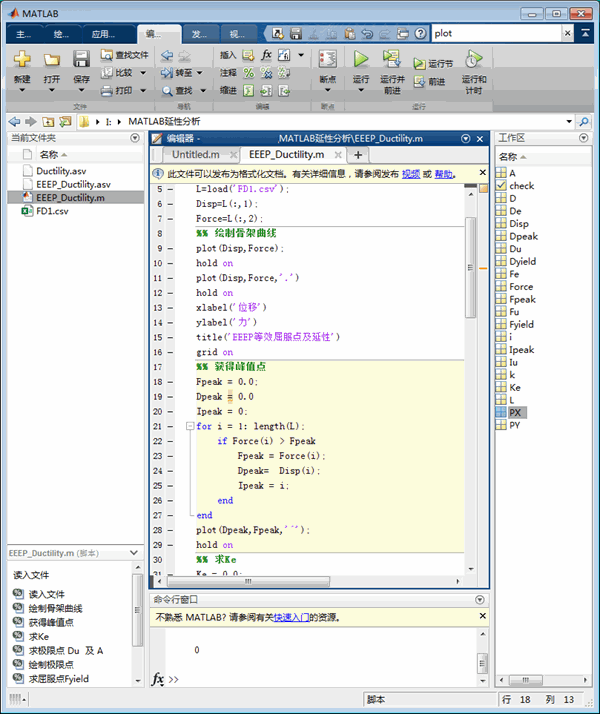Add comment using the green percent icon
This screenshot has width=600, height=714.
click(248, 72)
